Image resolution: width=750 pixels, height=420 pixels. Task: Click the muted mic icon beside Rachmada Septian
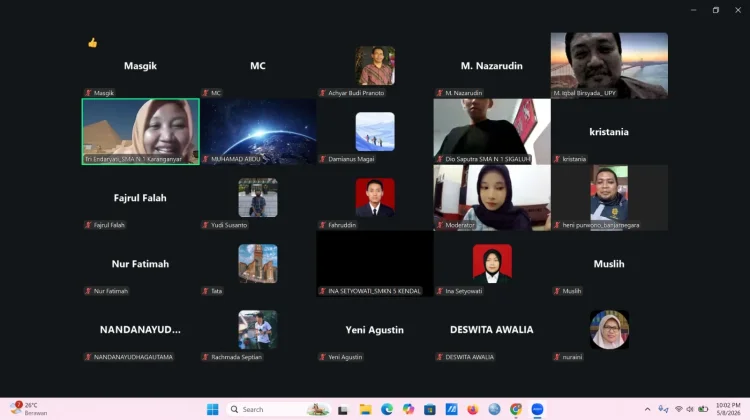(206, 357)
